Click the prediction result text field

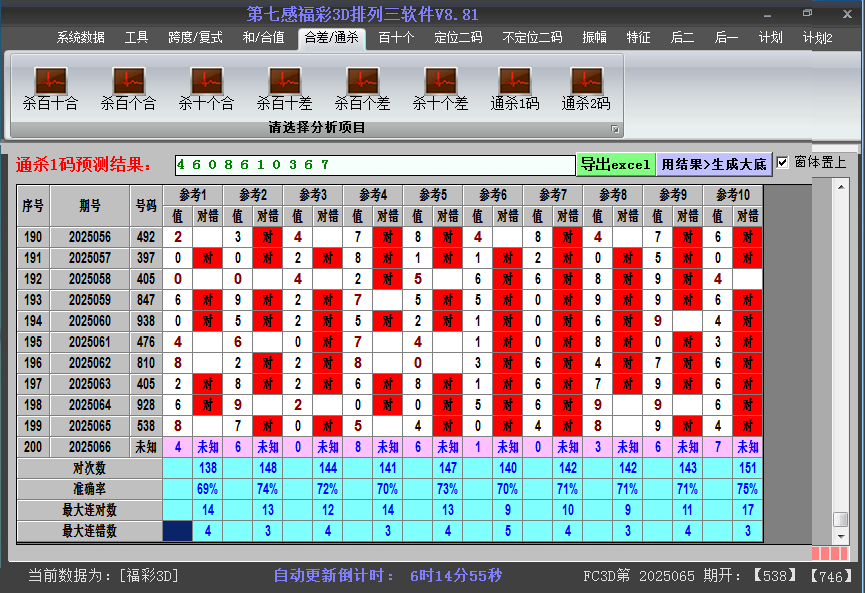click(375, 165)
